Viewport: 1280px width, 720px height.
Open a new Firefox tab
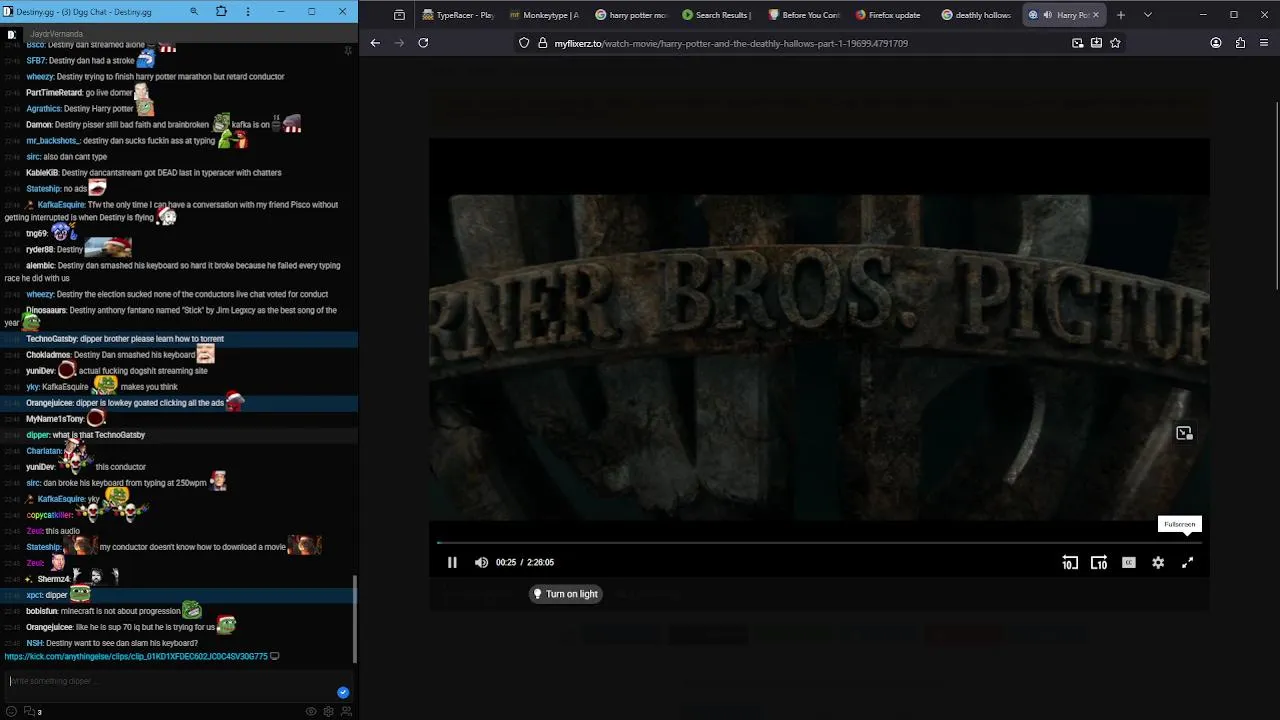tap(1120, 15)
